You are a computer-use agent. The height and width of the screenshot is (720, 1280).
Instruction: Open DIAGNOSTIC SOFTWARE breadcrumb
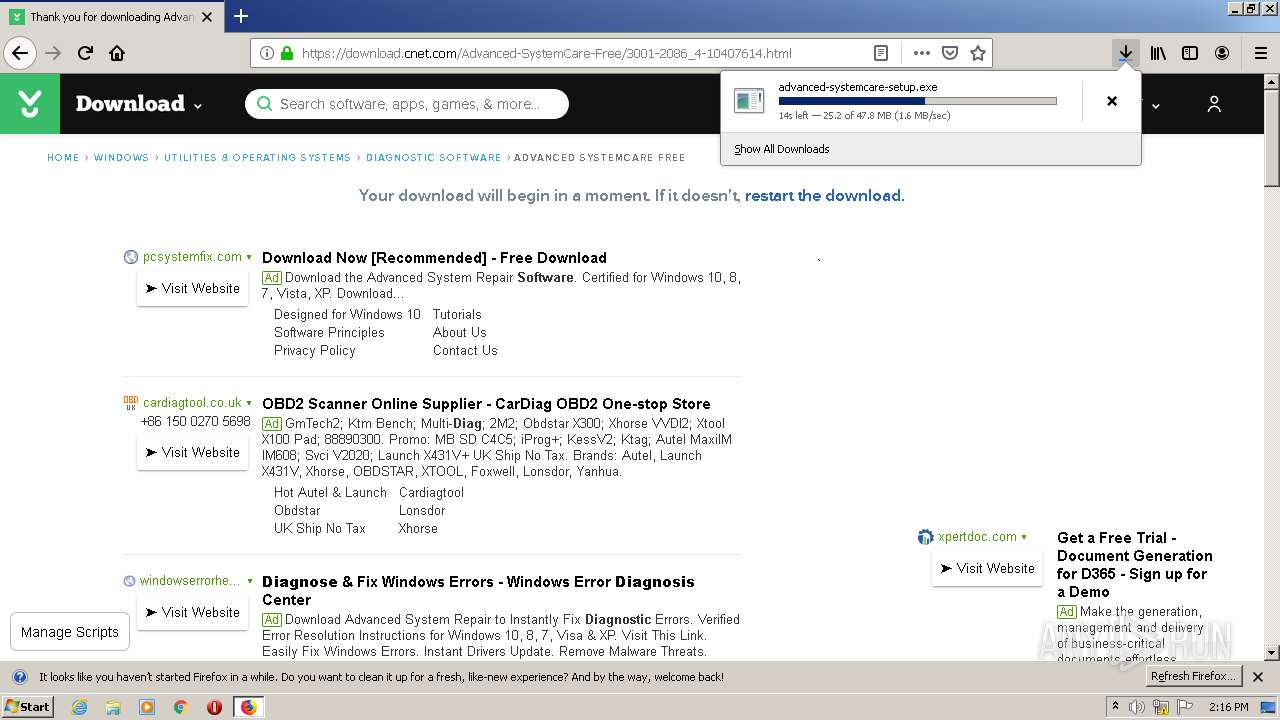tap(434, 158)
